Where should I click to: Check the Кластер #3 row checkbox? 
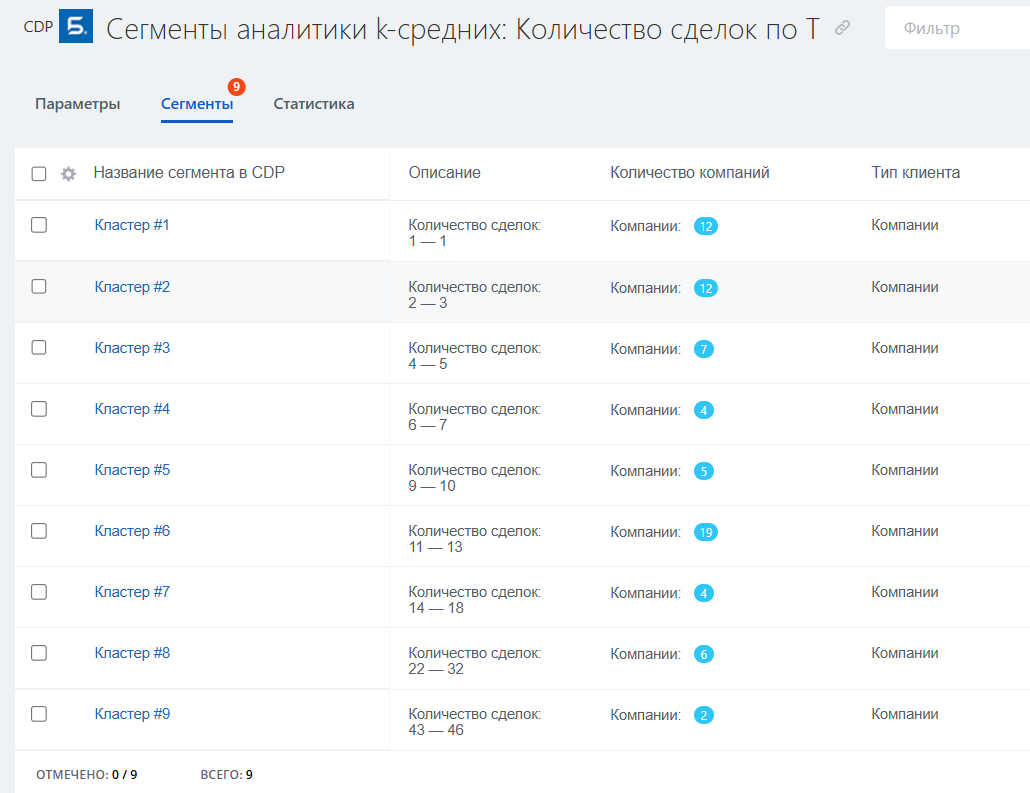[39, 348]
